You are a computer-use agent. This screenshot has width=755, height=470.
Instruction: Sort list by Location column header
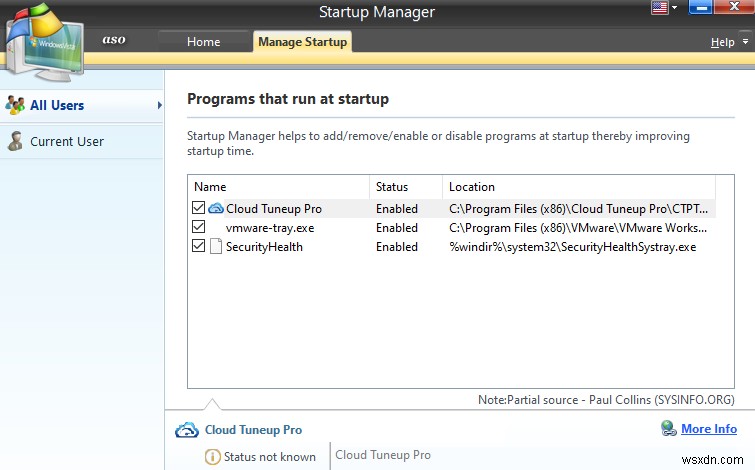471,187
